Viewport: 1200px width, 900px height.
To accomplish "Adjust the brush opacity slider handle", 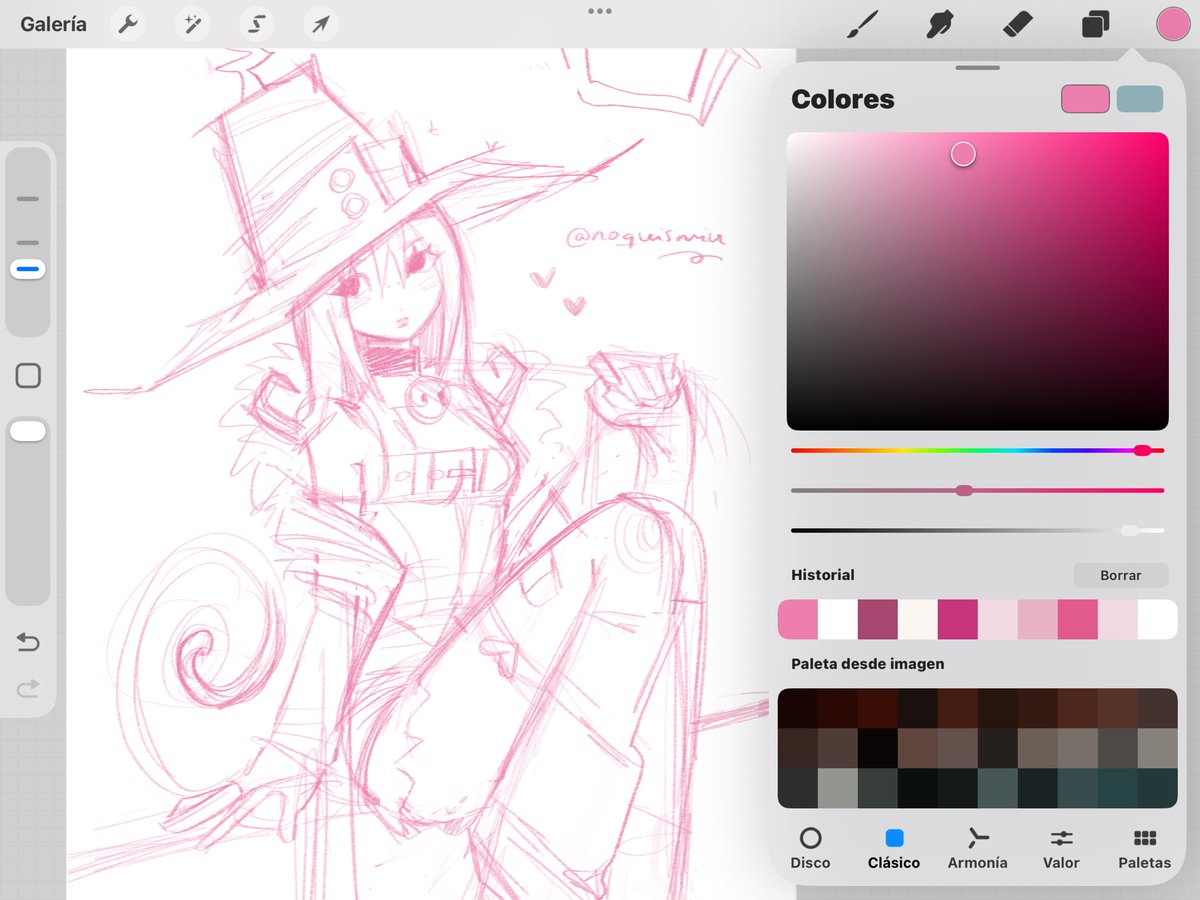I will point(28,431).
